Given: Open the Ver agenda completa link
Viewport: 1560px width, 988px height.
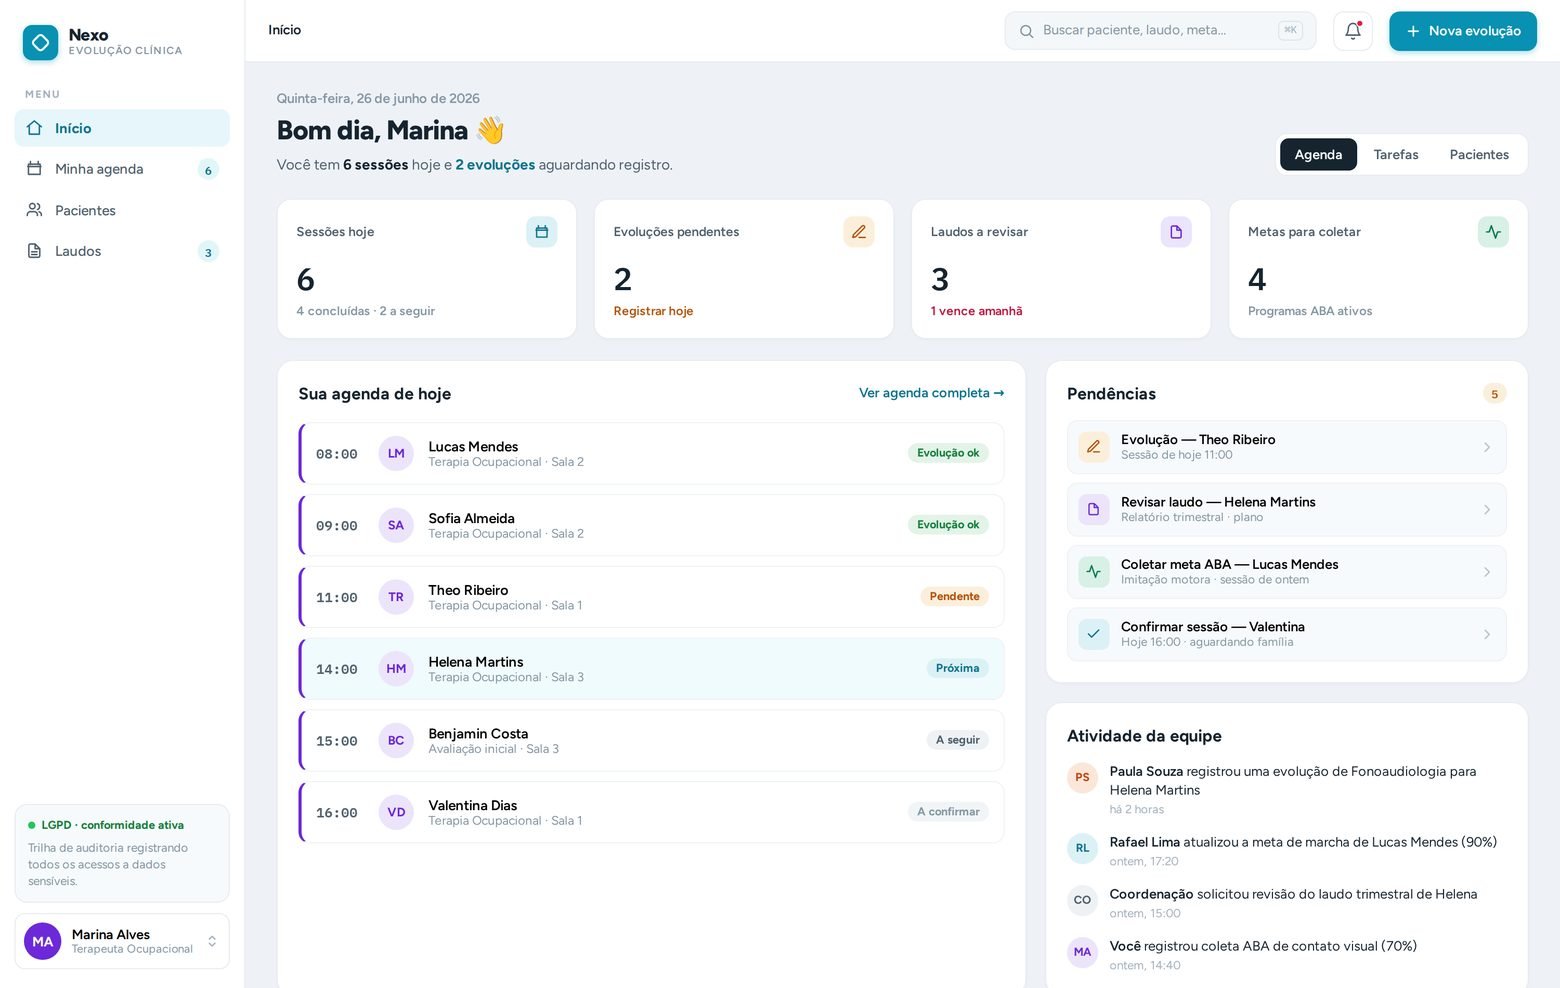Looking at the screenshot, I should point(931,393).
